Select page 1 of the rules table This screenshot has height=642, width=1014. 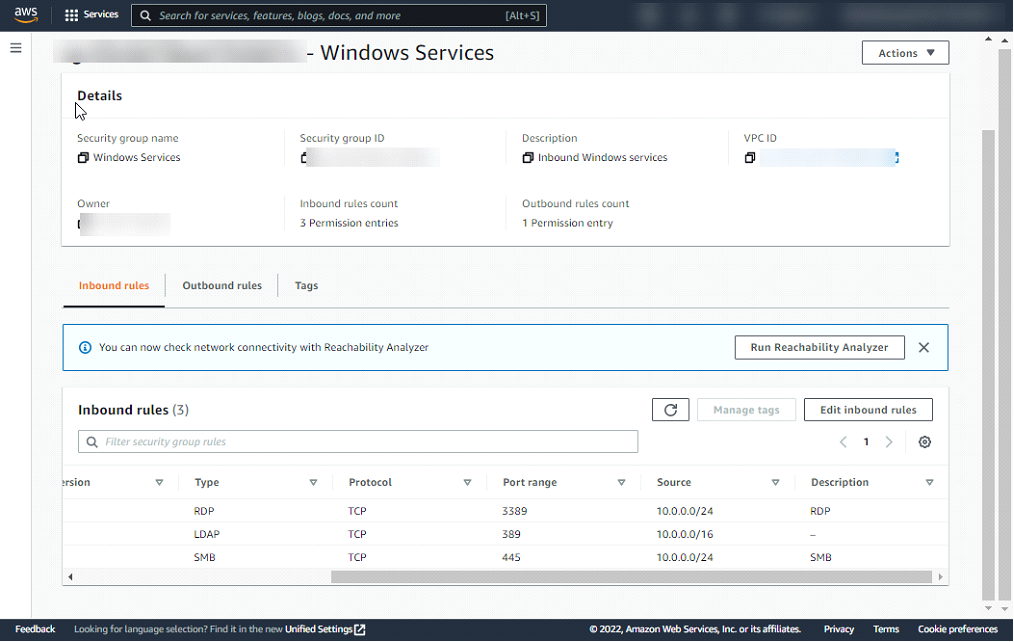pos(866,442)
